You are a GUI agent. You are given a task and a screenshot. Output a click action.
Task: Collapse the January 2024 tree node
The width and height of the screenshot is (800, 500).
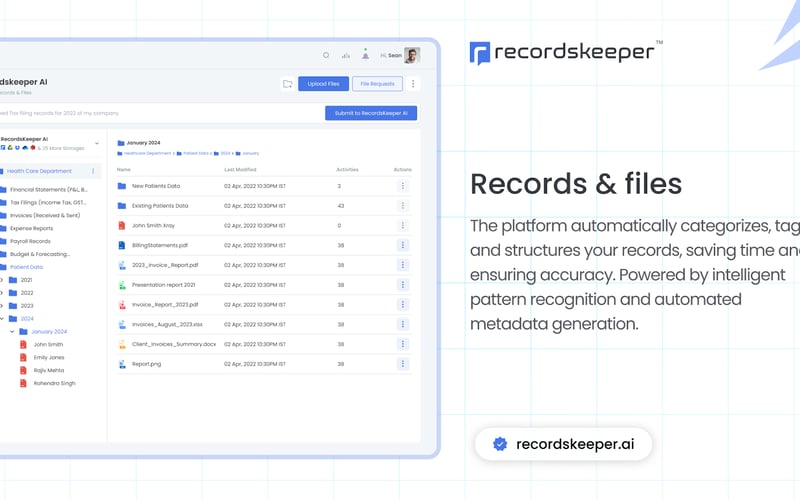[12, 332]
